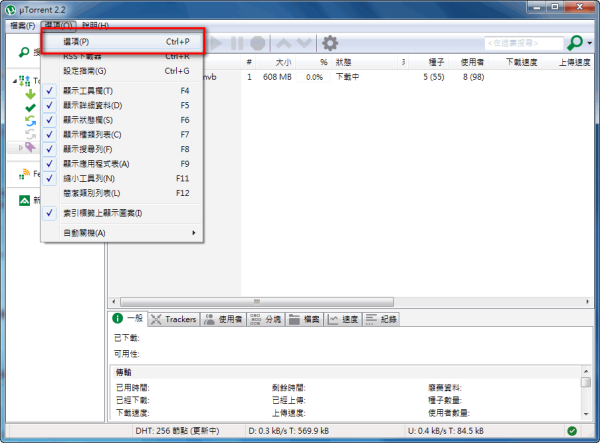Sort by the 上傳速度 column header
Image resolution: width=600 pixels, height=443 pixels.
pos(568,62)
